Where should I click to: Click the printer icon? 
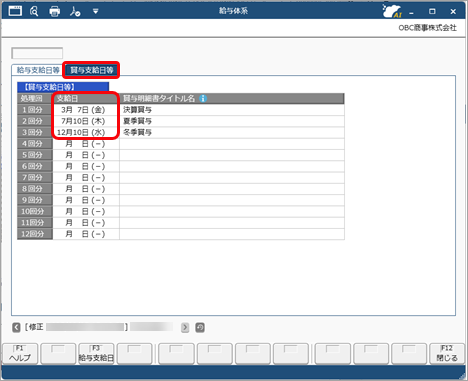tap(55, 11)
